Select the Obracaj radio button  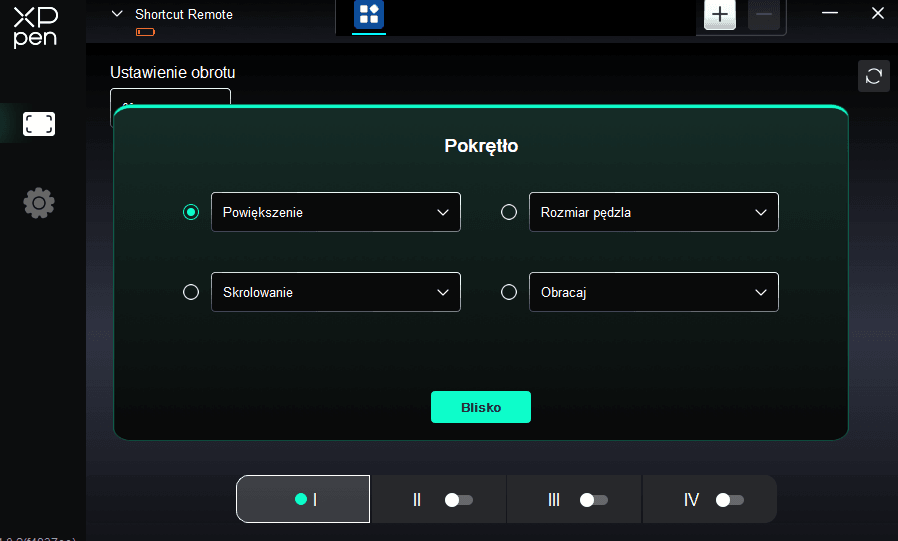[509, 292]
